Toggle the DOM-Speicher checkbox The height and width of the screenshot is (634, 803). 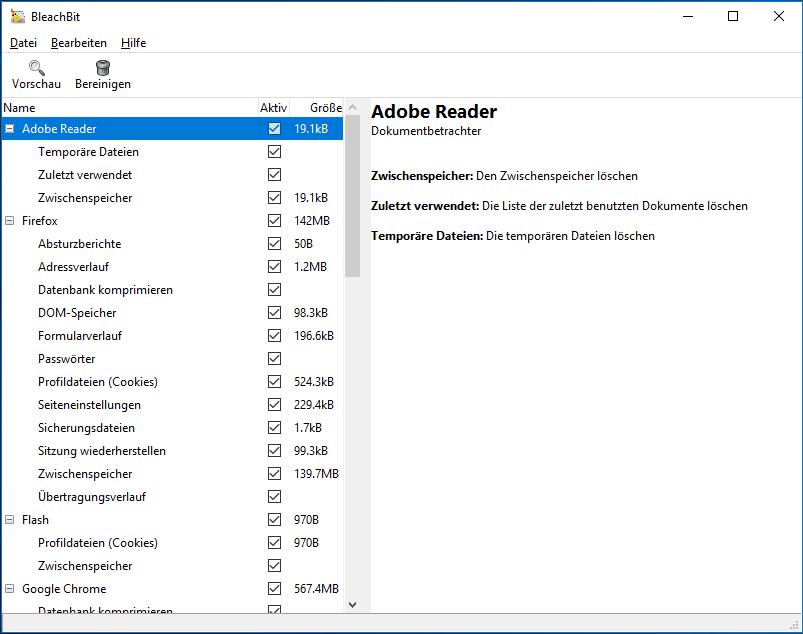274,313
